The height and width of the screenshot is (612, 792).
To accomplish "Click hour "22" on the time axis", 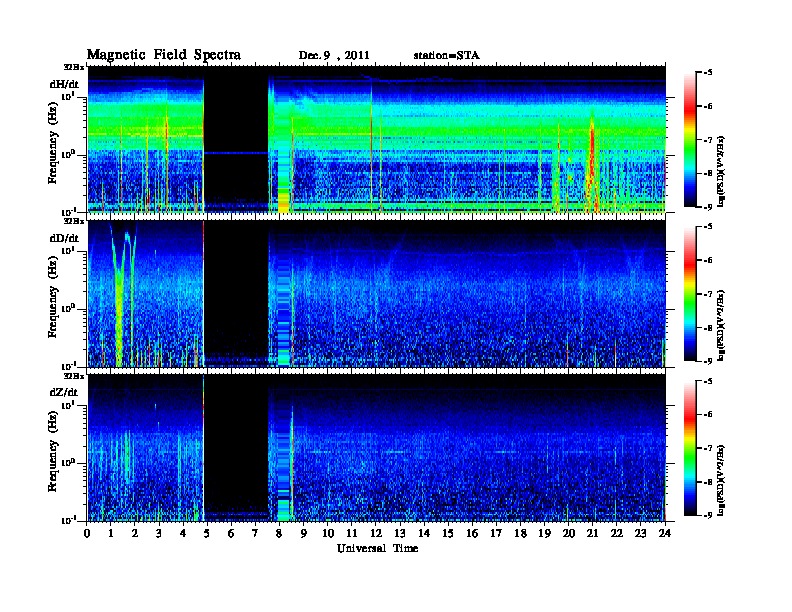I will pos(617,533).
